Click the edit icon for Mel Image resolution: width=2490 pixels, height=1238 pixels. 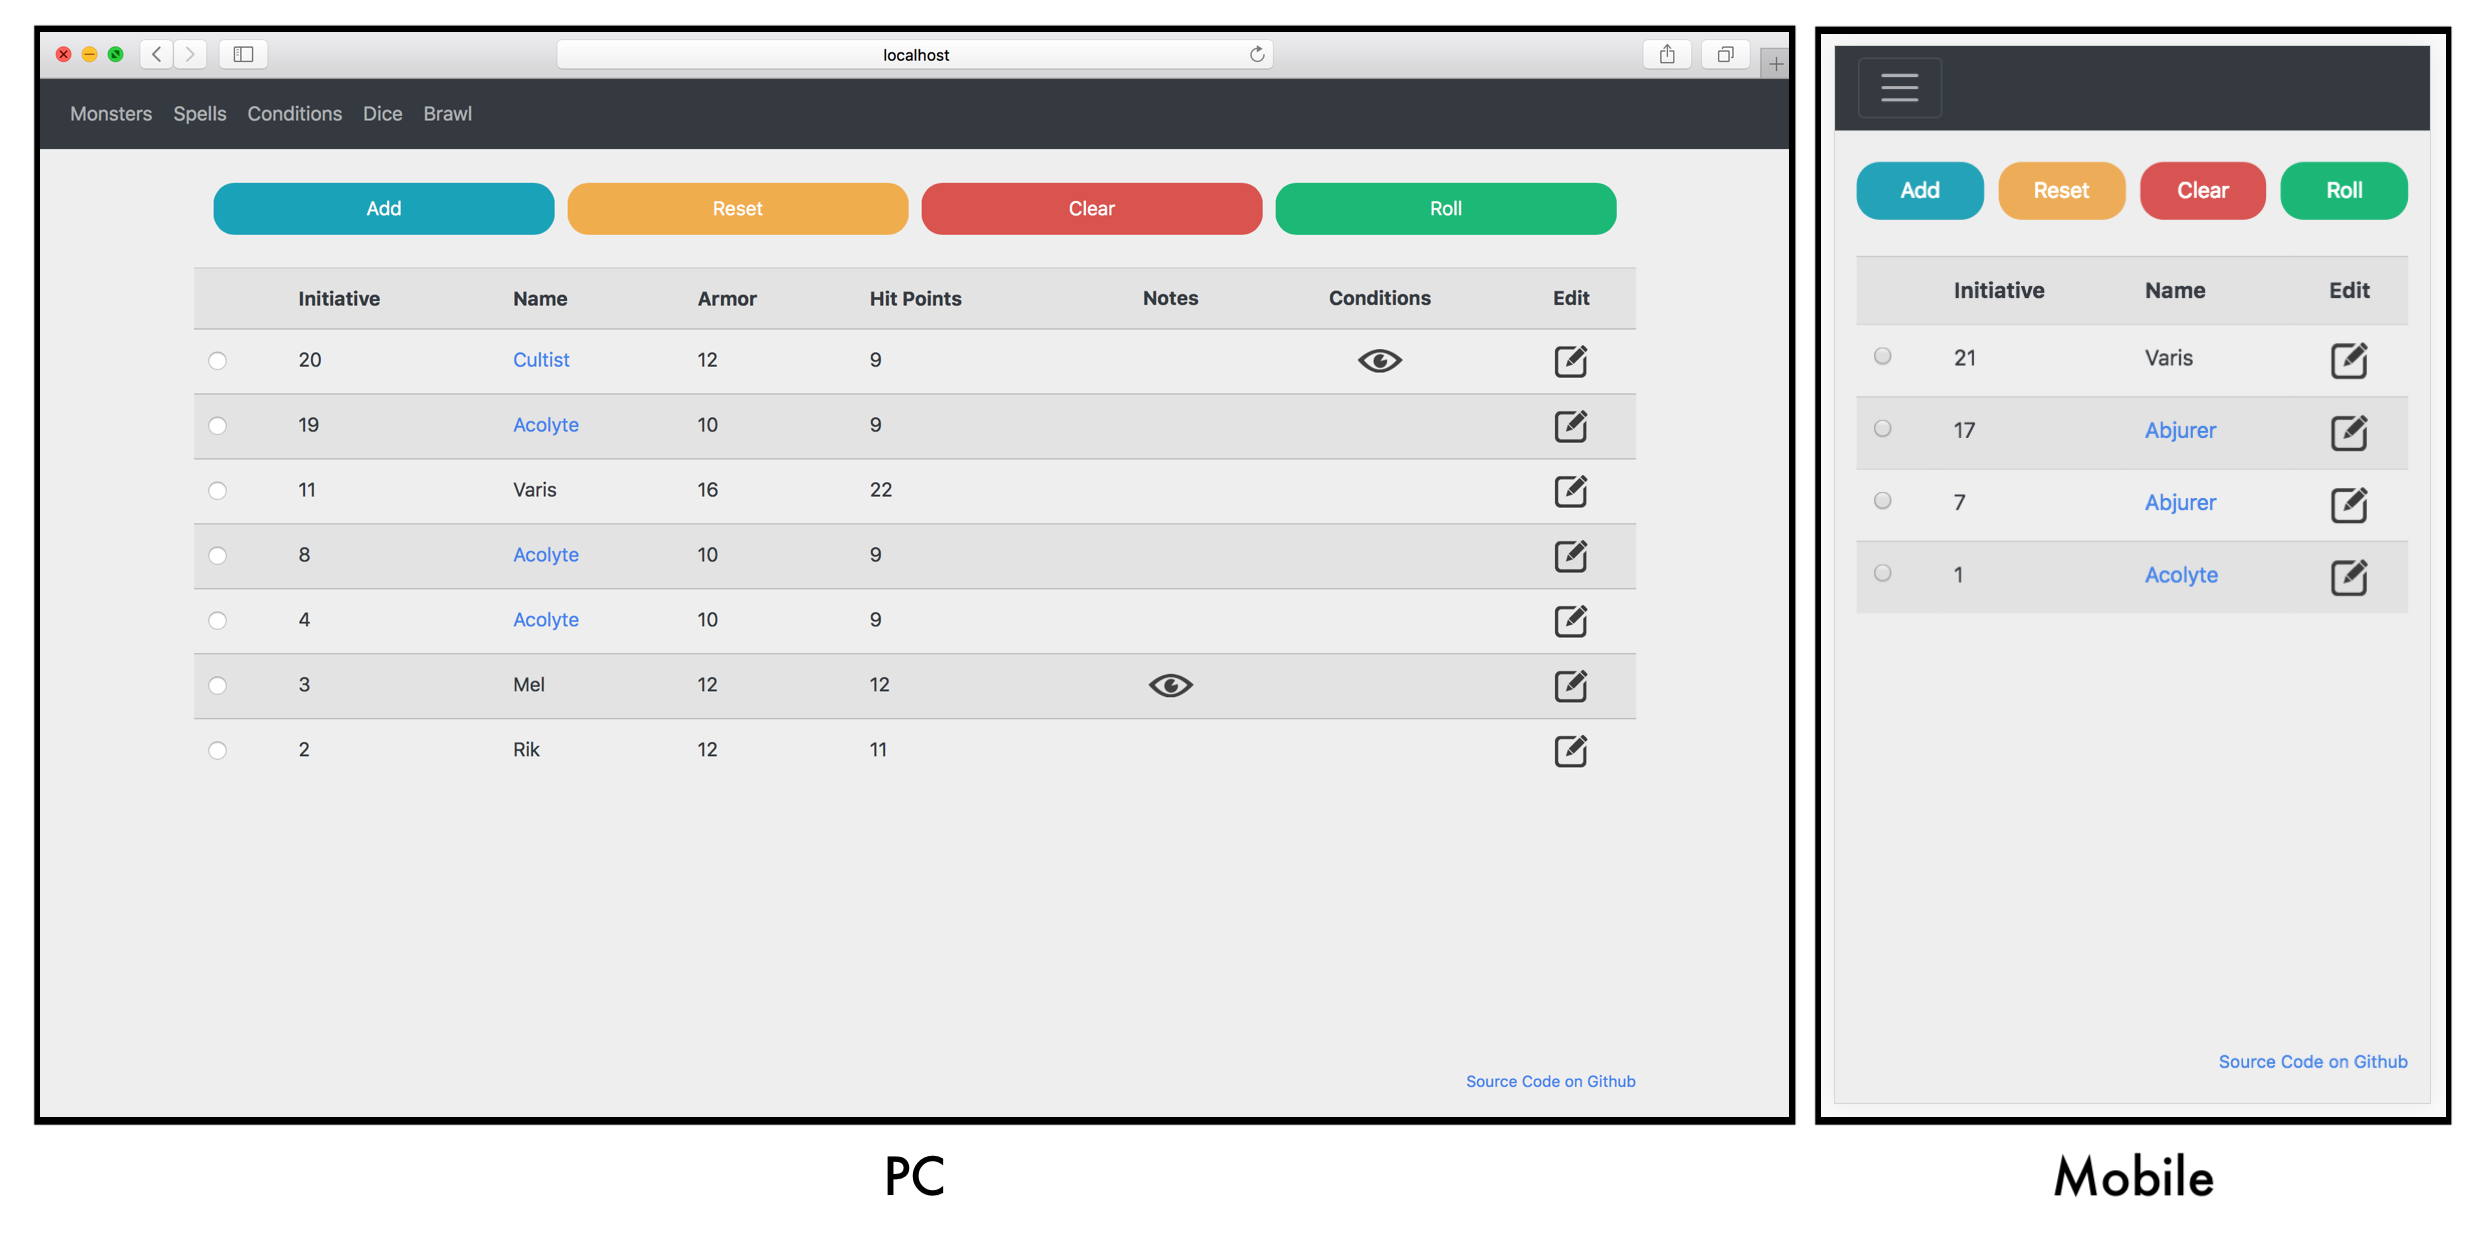pyautogui.click(x=1572, y=684)
